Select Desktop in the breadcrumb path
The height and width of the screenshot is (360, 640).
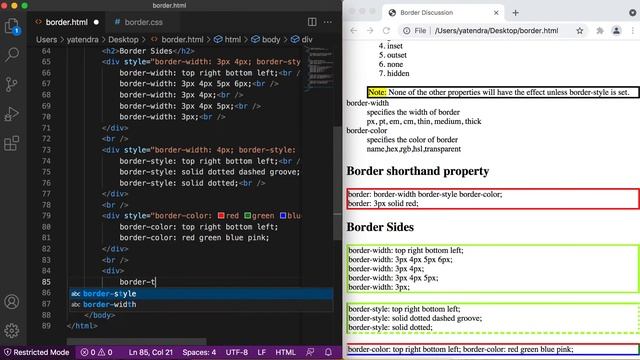[123, 40]
